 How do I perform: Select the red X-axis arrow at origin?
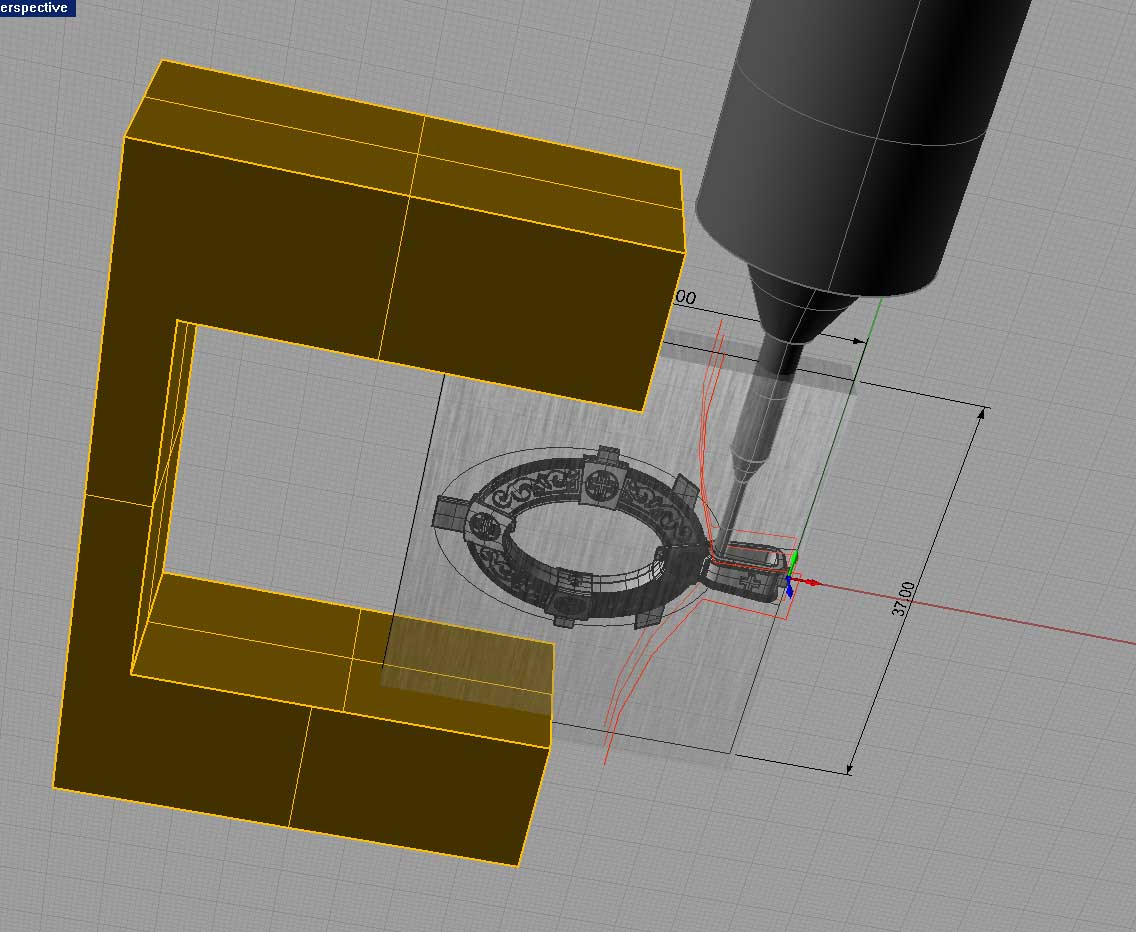[812, 582]
